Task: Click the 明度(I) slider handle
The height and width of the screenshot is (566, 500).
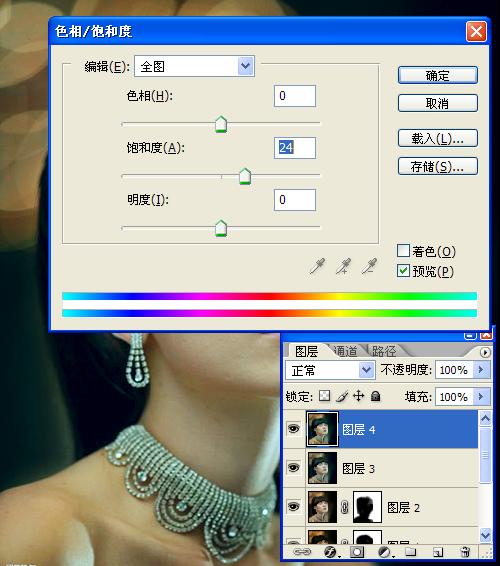Action: click(x=221, y=228)
